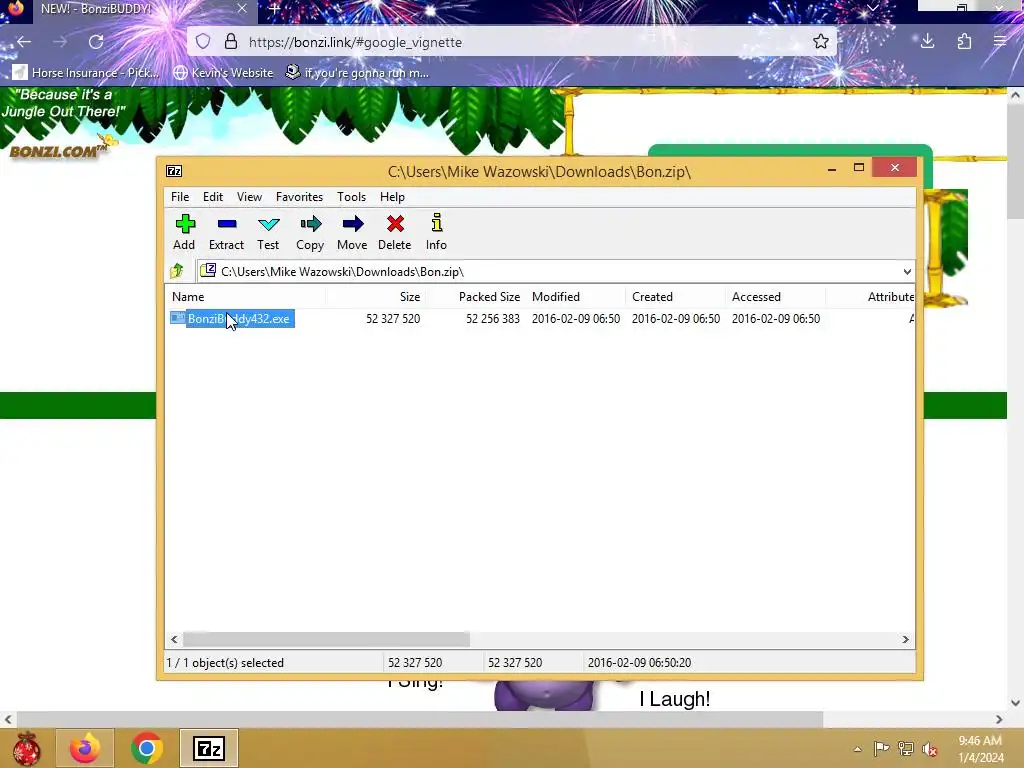Click 7-Zip taskbar button
Viewport: 1024px width, 768px height.
[209, 748]
